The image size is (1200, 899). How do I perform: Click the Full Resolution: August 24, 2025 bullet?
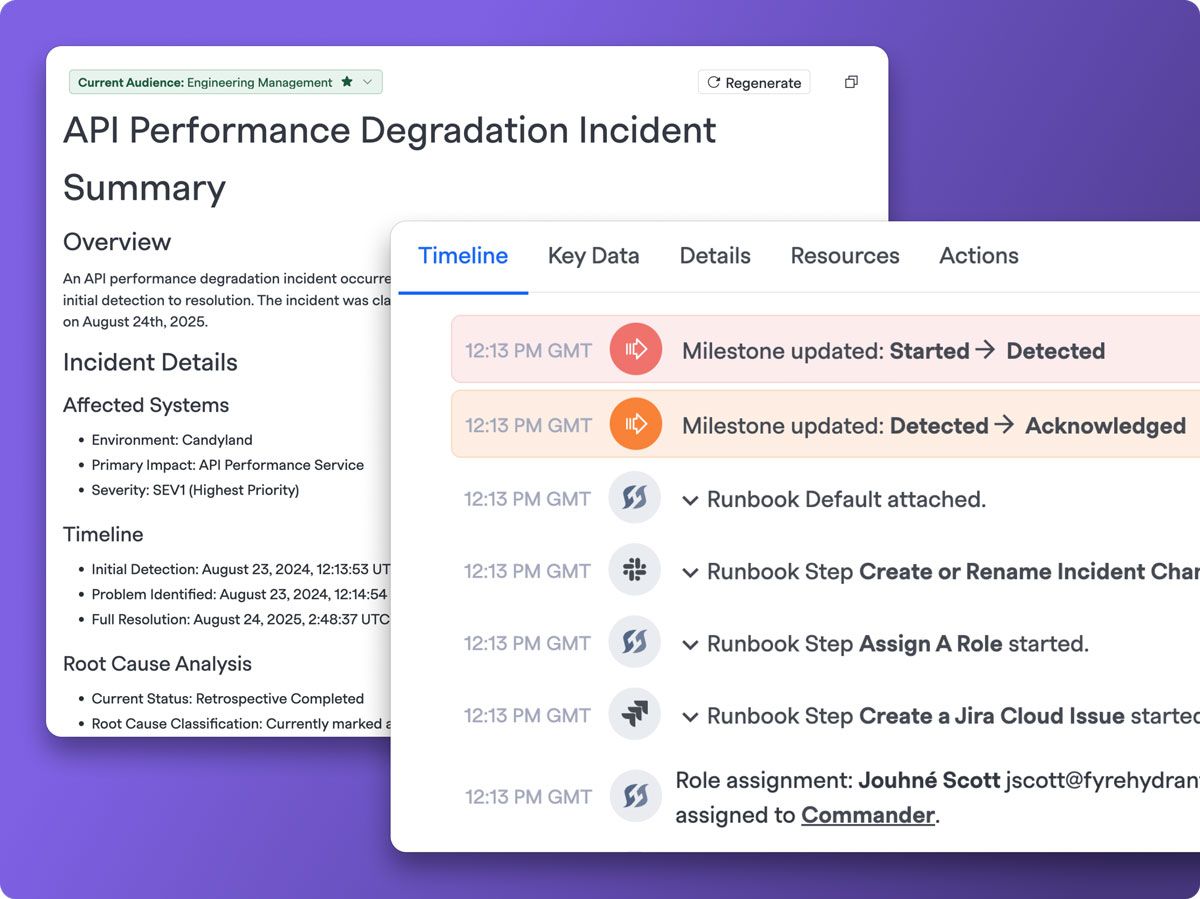coord(240,619)
